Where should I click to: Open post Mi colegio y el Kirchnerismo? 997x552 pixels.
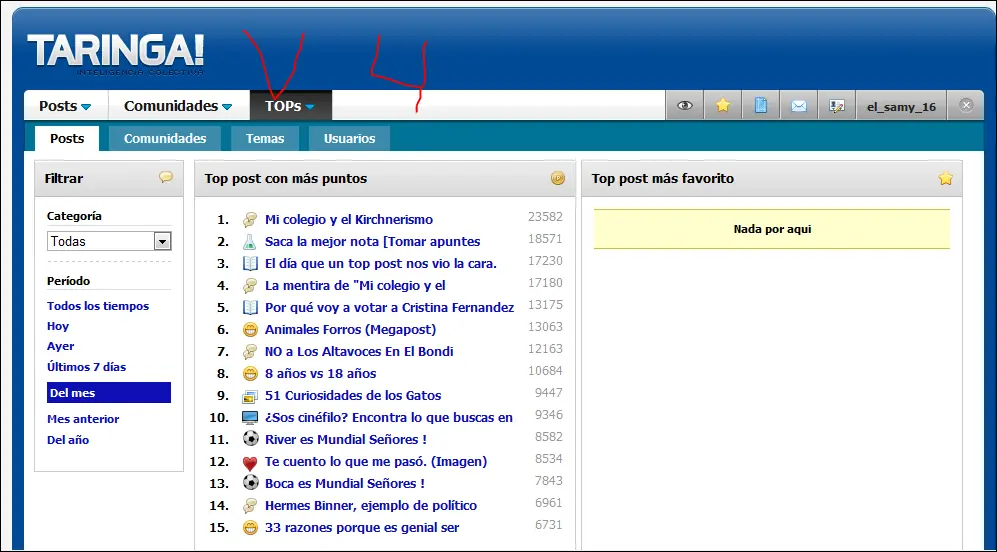click(349, 220)
